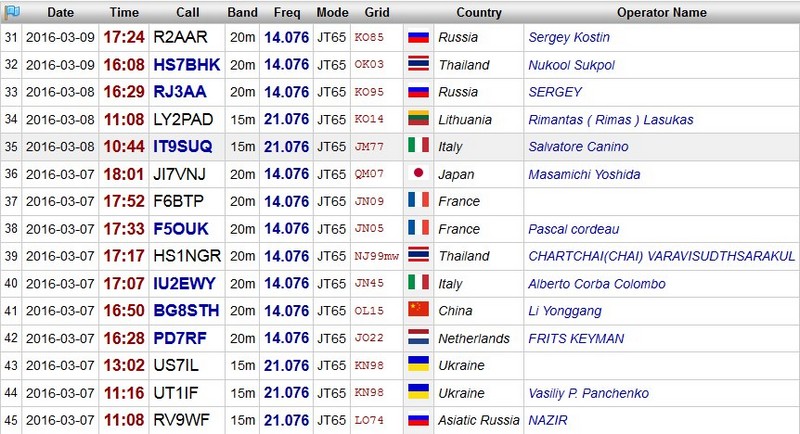Open operator Sergey Kostin's link
The height and width of the screenshot is (434, 800).
coord(569,37)
